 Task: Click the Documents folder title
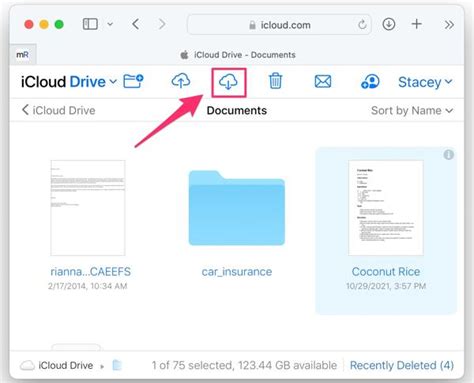pos(237,110)
